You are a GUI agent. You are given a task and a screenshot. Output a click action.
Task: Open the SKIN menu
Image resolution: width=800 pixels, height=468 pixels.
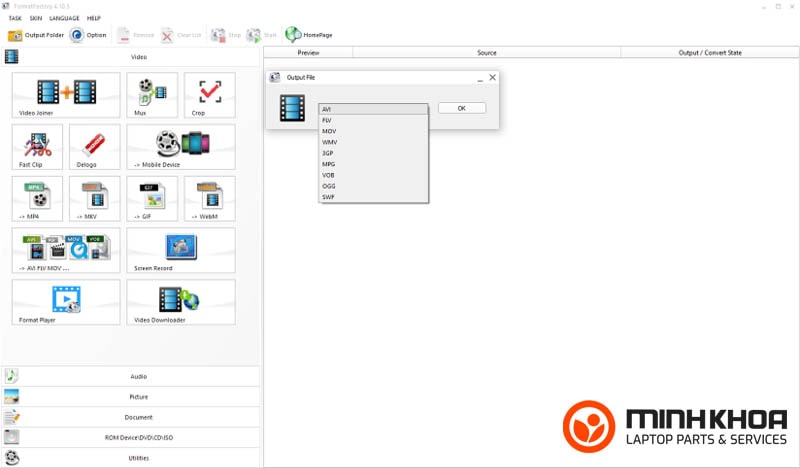(x=36, y=18)
